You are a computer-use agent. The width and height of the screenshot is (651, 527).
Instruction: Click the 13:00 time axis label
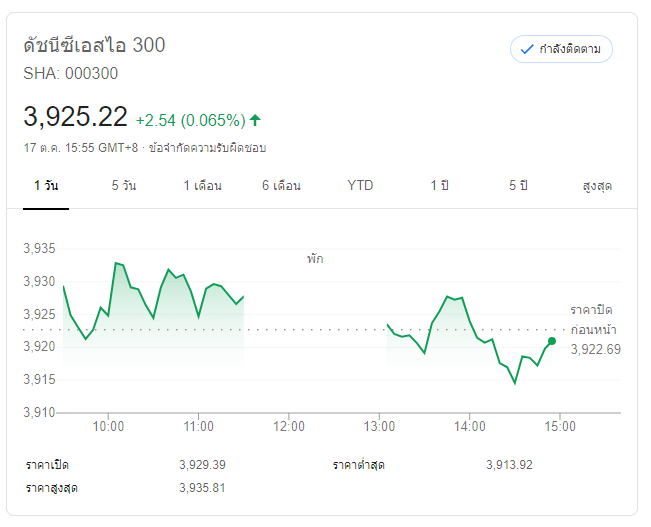pos(379,426)
